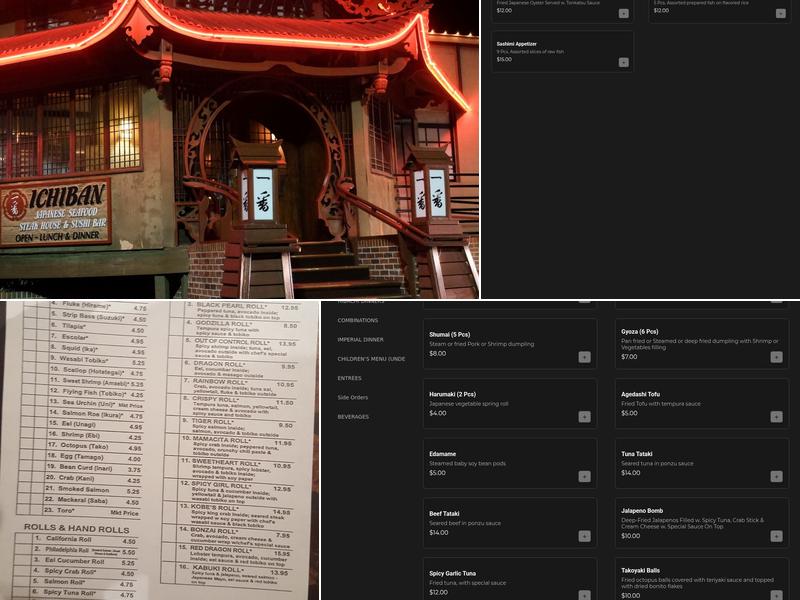
Task: Click plus icon on Jalapeno Bomb
Action: point(776,537)
